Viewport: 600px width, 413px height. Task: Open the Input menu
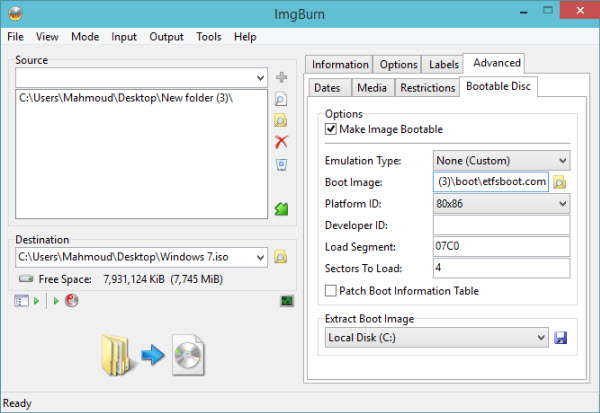124,37
